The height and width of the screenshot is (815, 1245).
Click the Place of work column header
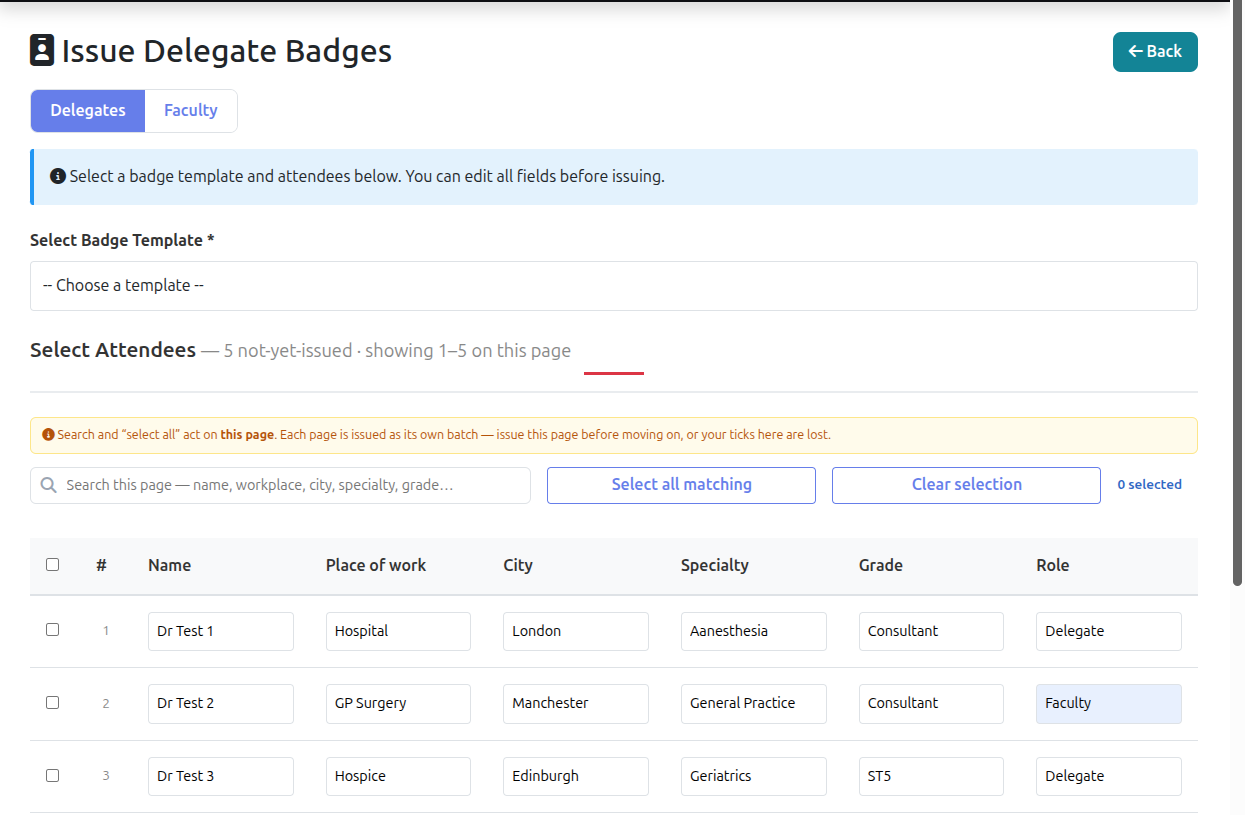click(x=376, y=566)
